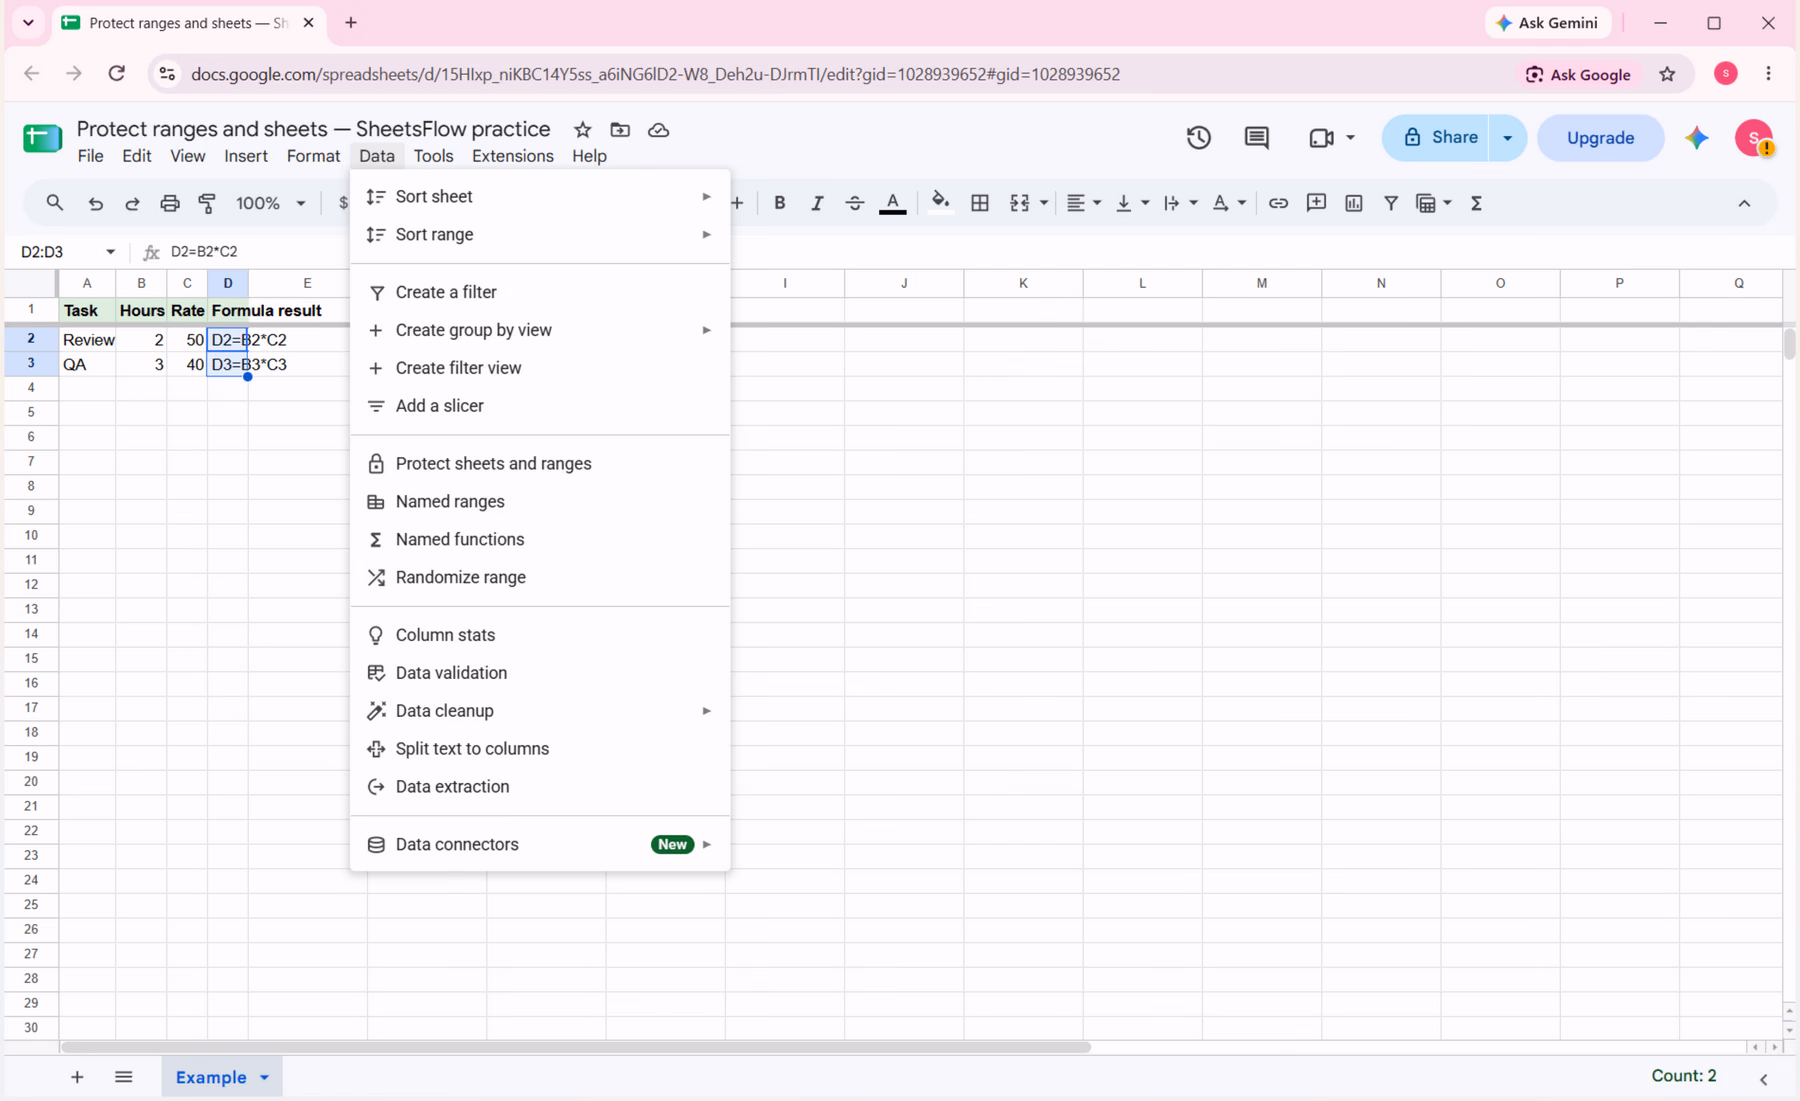Click the Borders icon
The height and width of the screenshot is (1101, 1800).
coord(979,203)
